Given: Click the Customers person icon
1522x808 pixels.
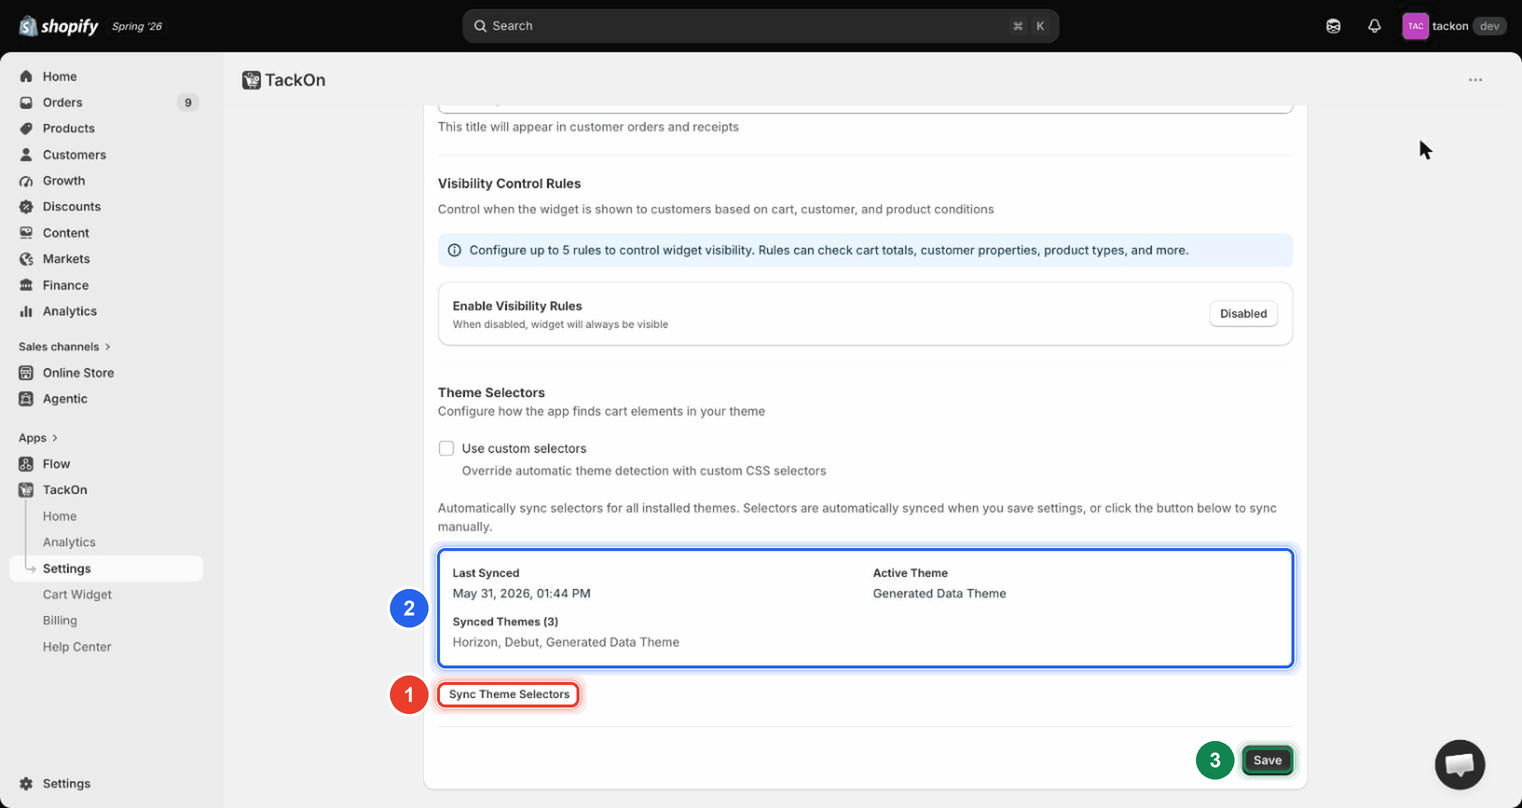Looking at the screenshot, I should pyautogui.click(x=26, y=155).
